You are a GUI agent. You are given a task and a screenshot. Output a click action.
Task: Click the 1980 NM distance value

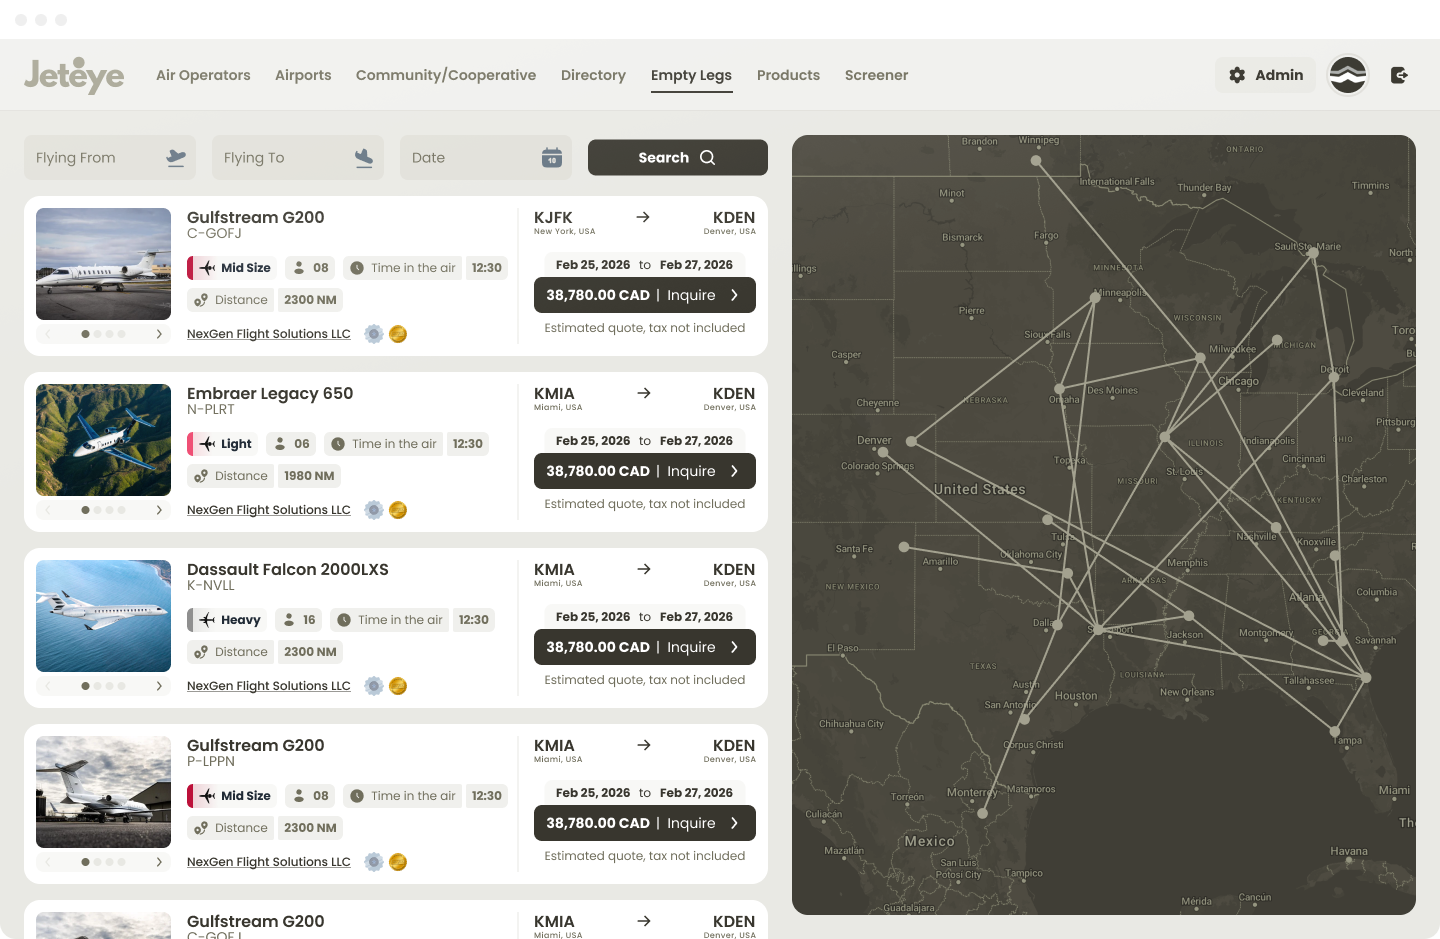309,476
